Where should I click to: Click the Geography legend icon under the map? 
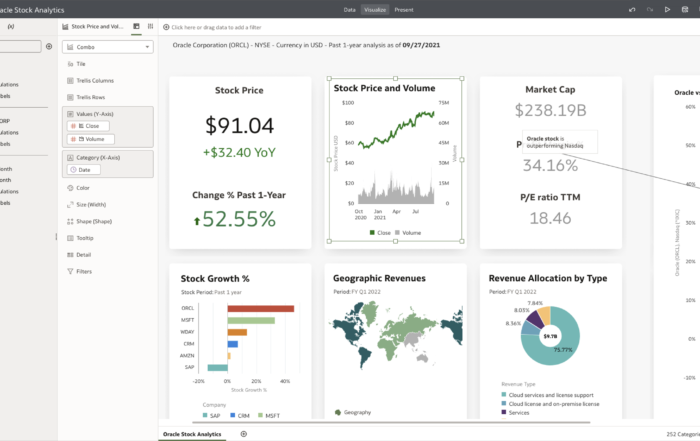338,412
